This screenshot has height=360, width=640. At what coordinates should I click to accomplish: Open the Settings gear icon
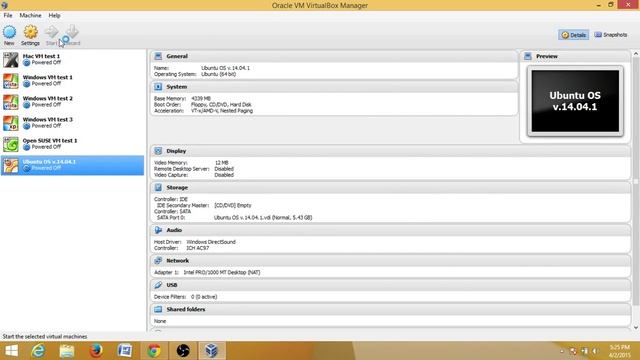pyautogui.click(x=30, y=32)
